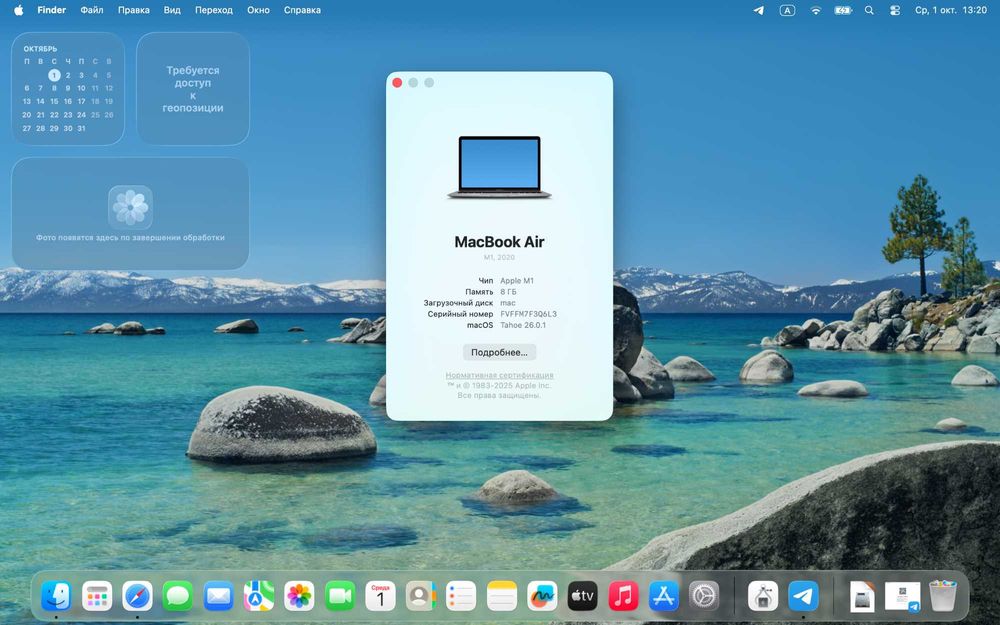Viewport: 1000px width, 625px height.
Task: Click the date and time 'Ср, 1 окт. 13:20'
Action: pos(951,10)
